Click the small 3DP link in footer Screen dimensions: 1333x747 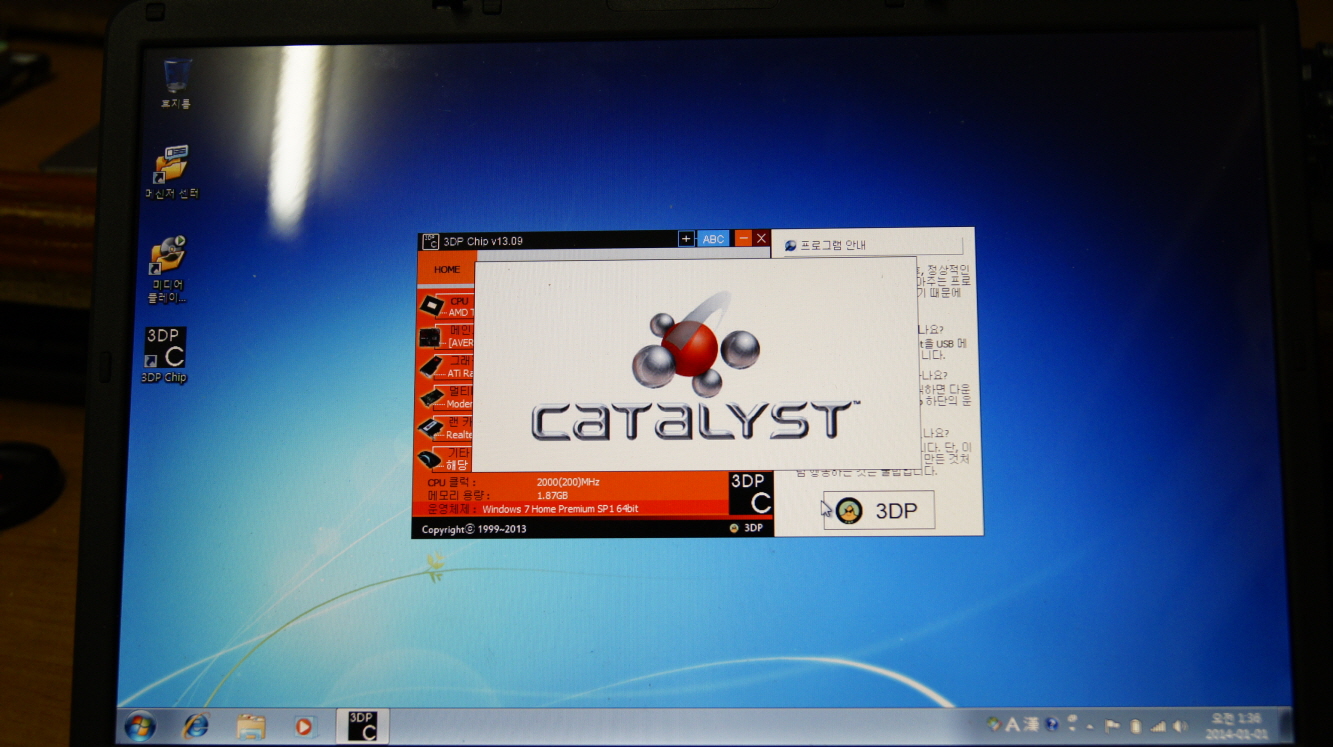(x=747, y=528)
